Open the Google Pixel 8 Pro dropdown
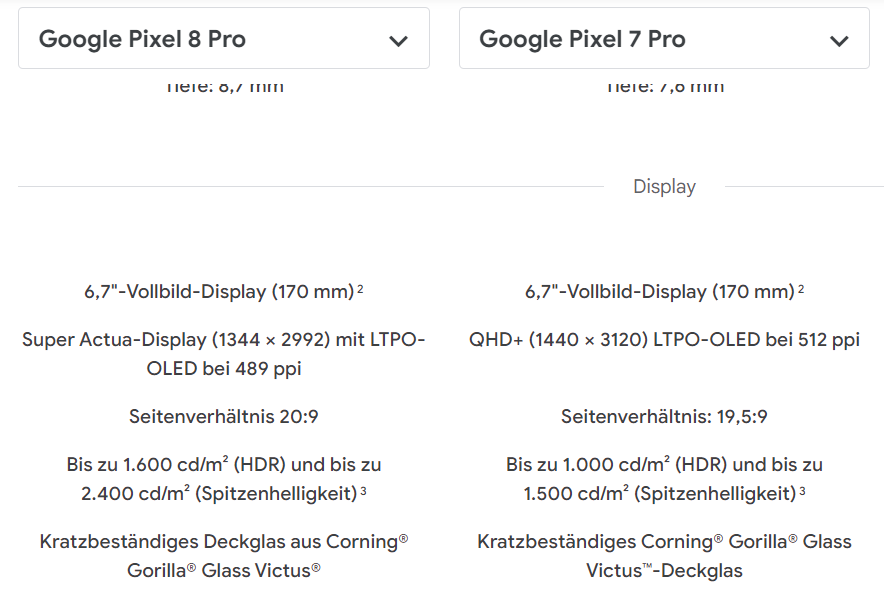The image size is (884, 592). 223,40
